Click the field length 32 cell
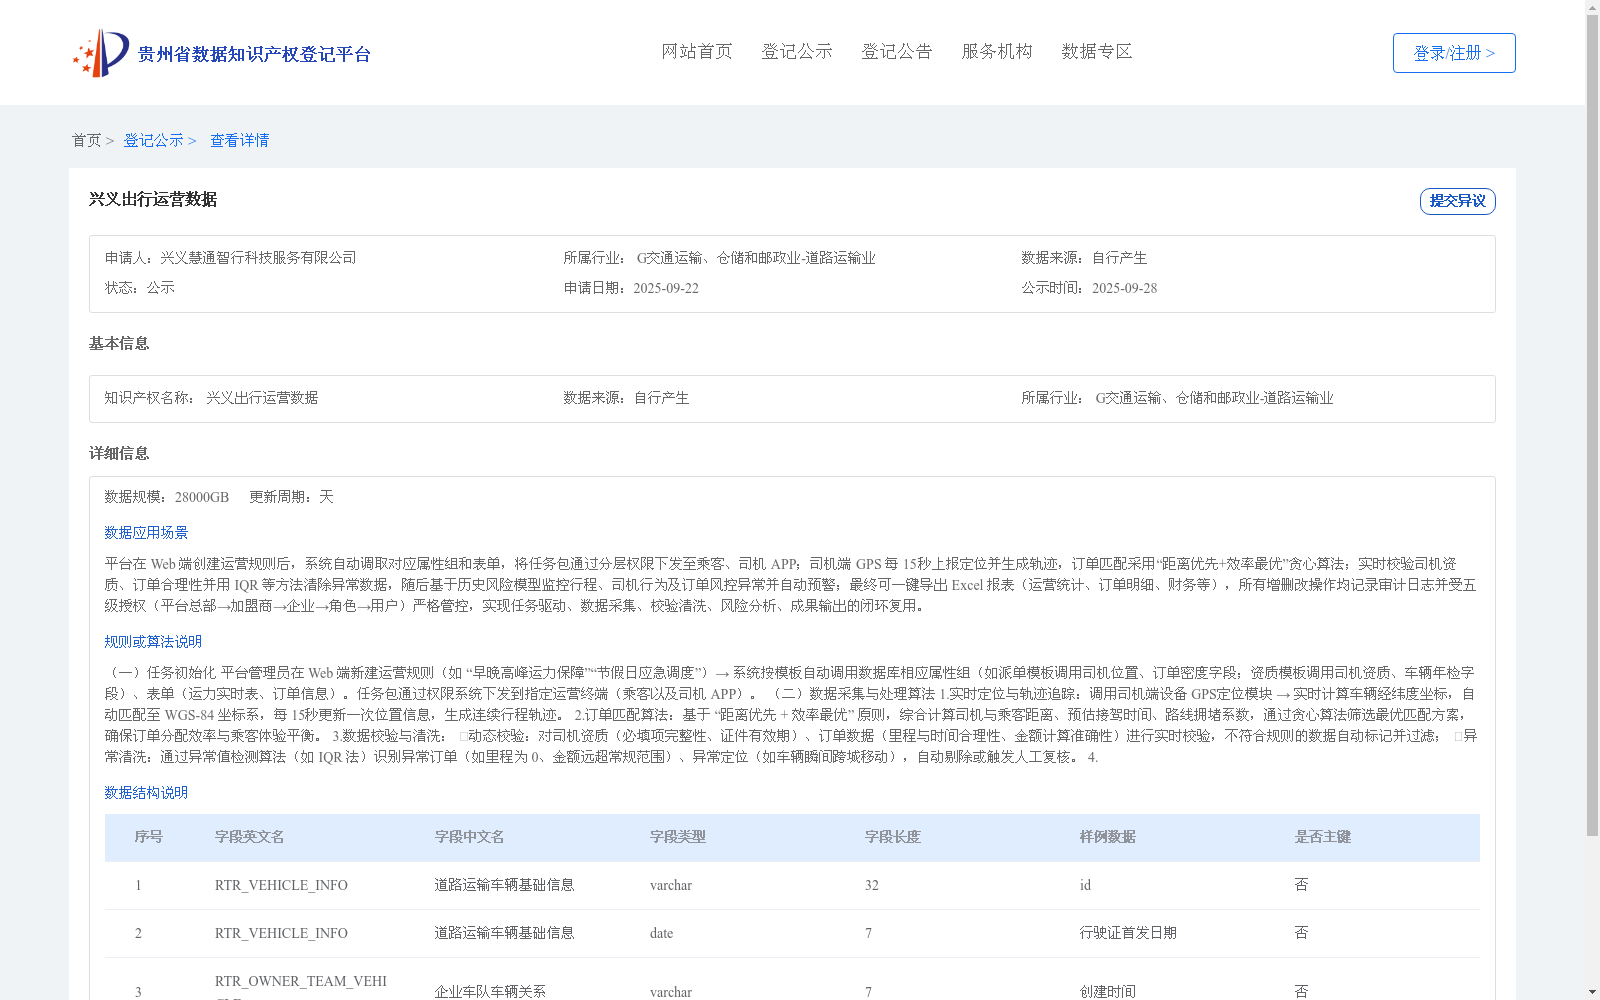This screenshot has width=1600, height=1000. pos(872,886)
